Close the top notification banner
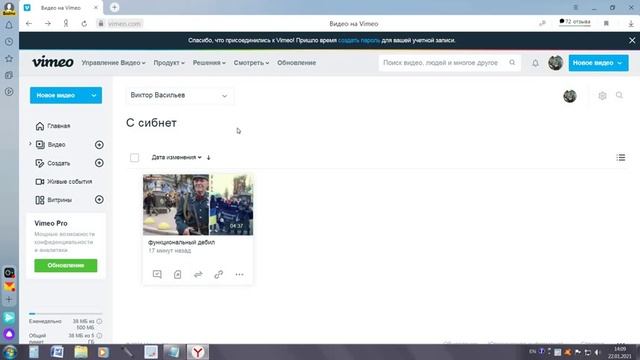 [x=632, y=40]
